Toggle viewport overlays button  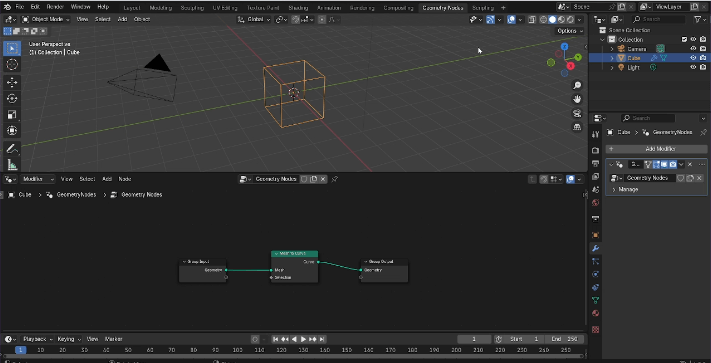(511, 19)
